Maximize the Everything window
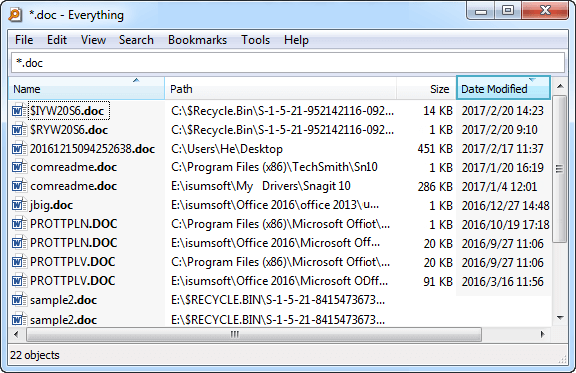The width and height of the screenshot is (576, 373). [x=508, y=11]
